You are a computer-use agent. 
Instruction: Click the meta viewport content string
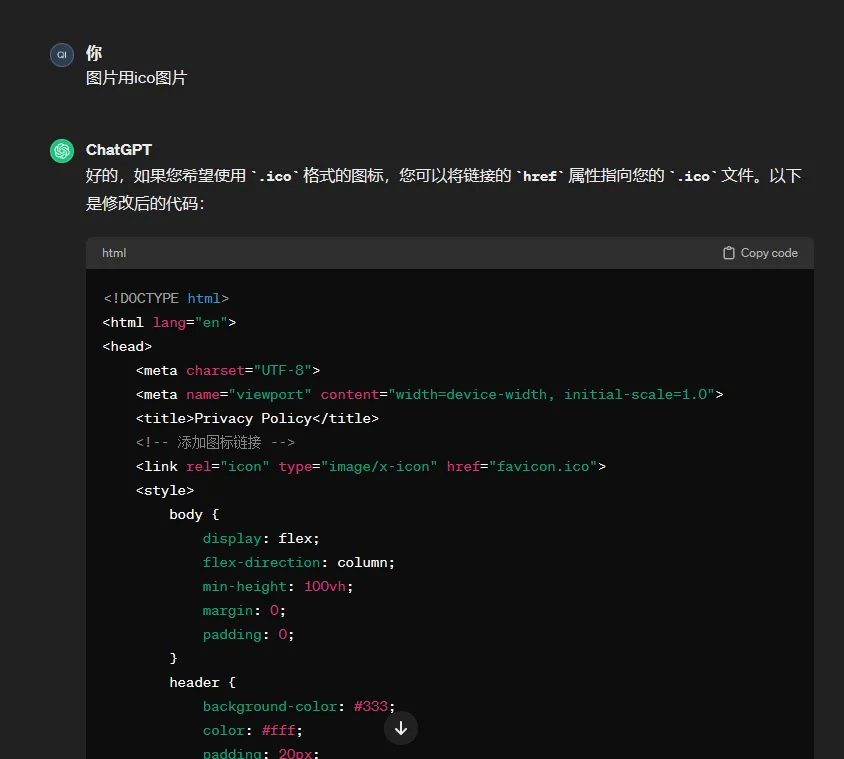[552, 394]
